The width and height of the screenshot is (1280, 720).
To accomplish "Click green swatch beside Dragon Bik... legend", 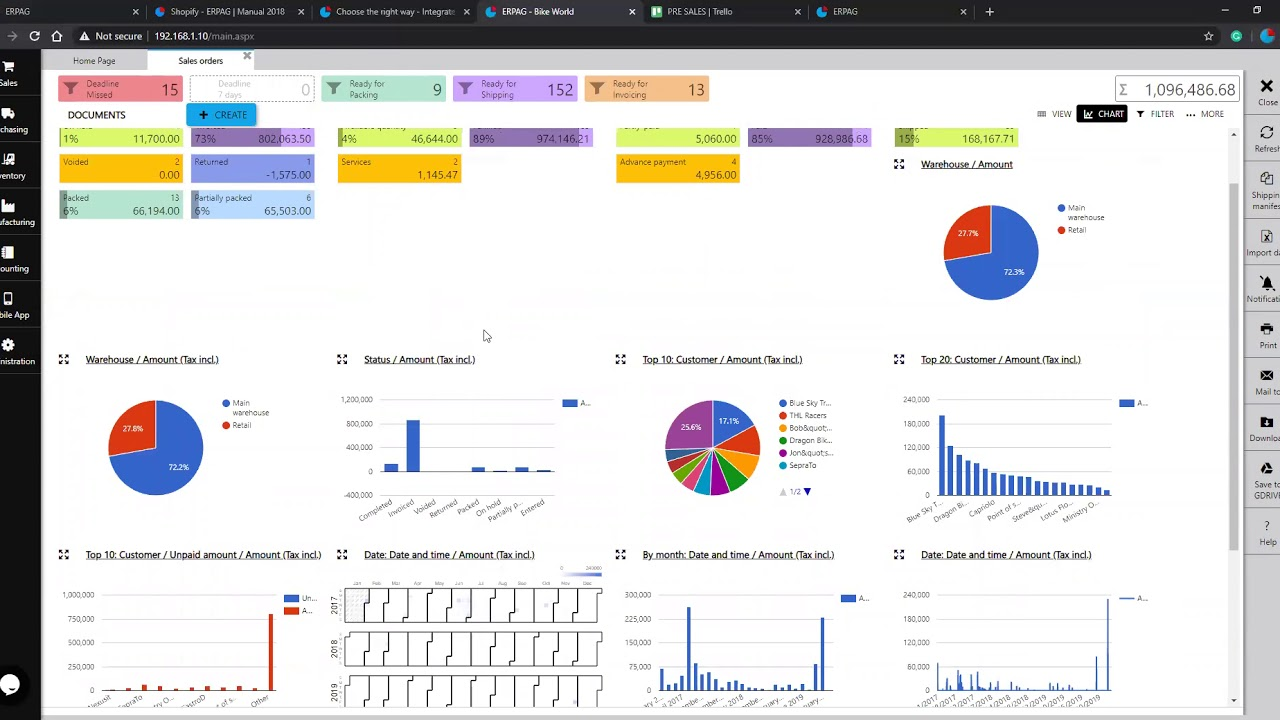I will [x=783, y=440].
